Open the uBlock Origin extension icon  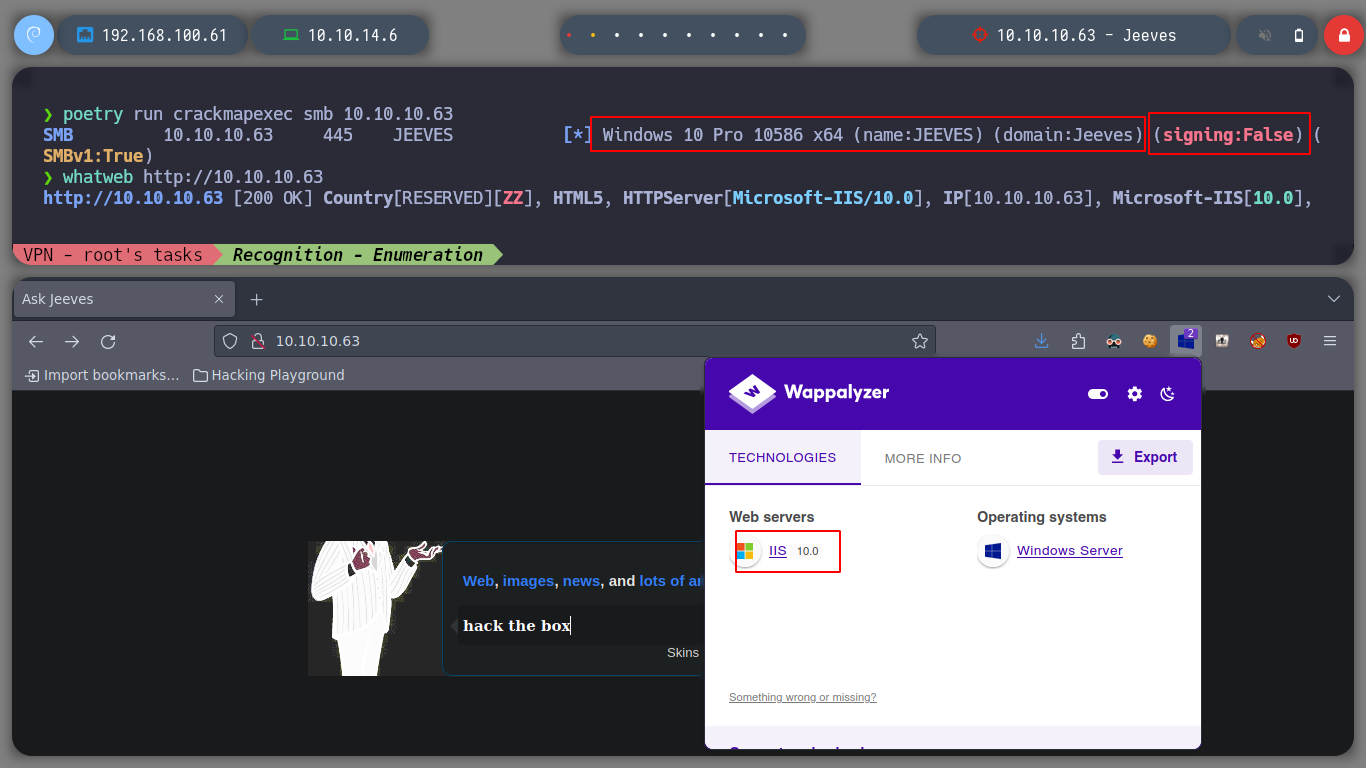tap(1294, 341)
